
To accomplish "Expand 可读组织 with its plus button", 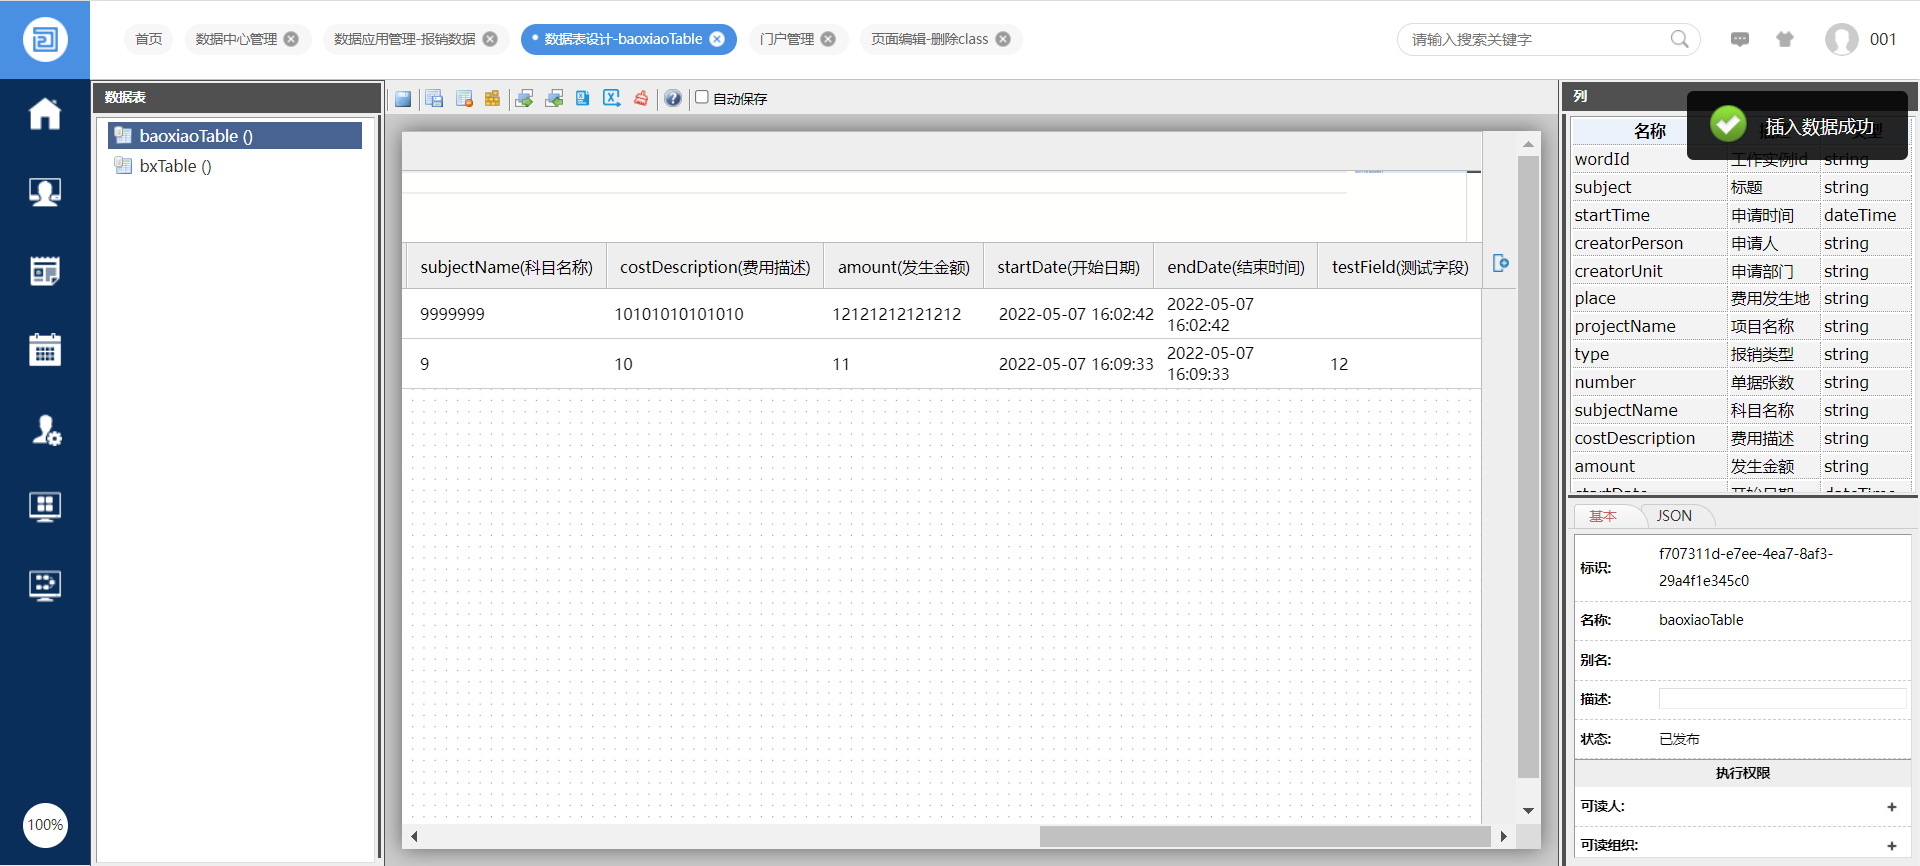I will coord(1891,846).
